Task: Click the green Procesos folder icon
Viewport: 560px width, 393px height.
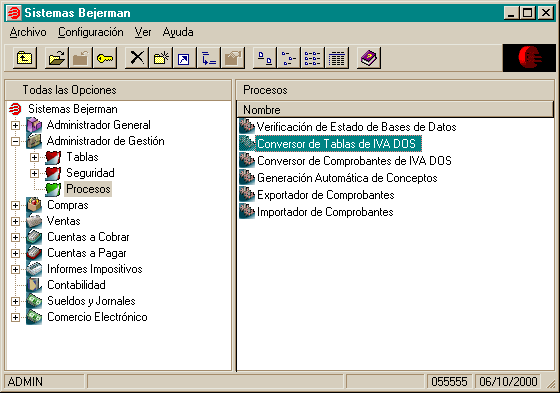Action: tap(53, 189)
